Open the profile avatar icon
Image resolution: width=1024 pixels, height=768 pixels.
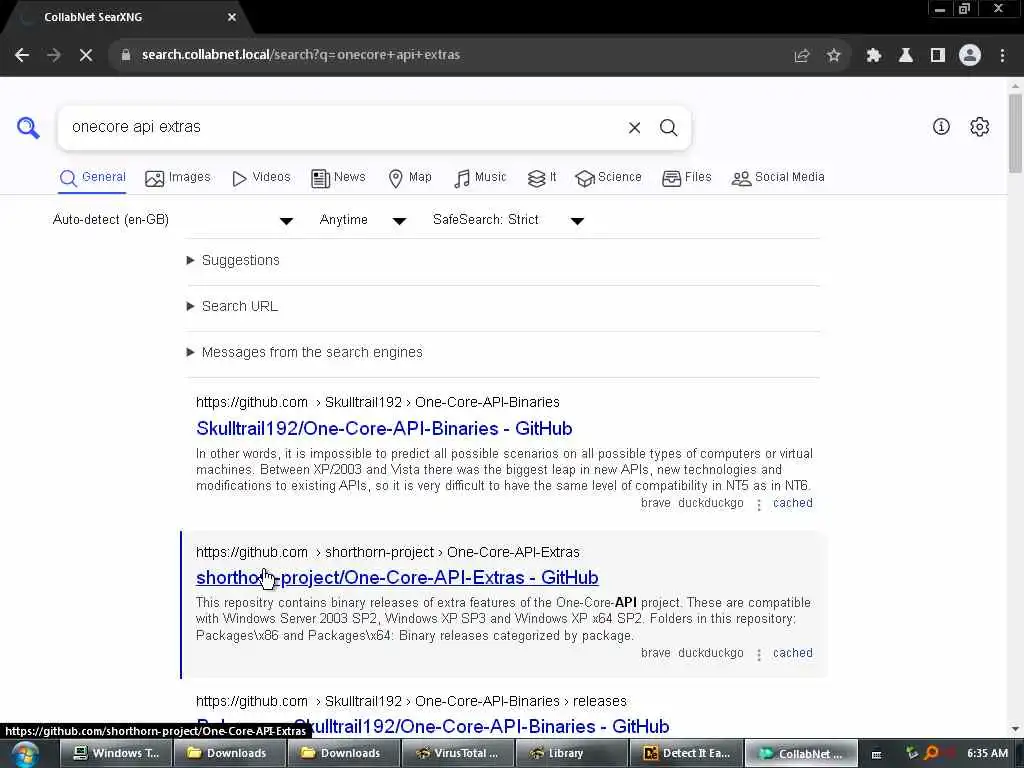tap(970, 55)
